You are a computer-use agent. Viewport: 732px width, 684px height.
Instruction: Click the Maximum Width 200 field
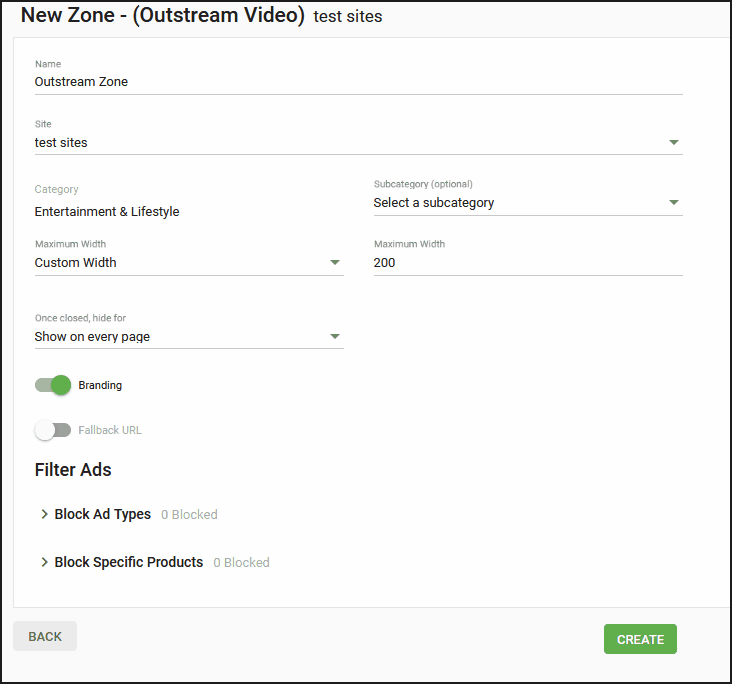(x=528, y=262)
